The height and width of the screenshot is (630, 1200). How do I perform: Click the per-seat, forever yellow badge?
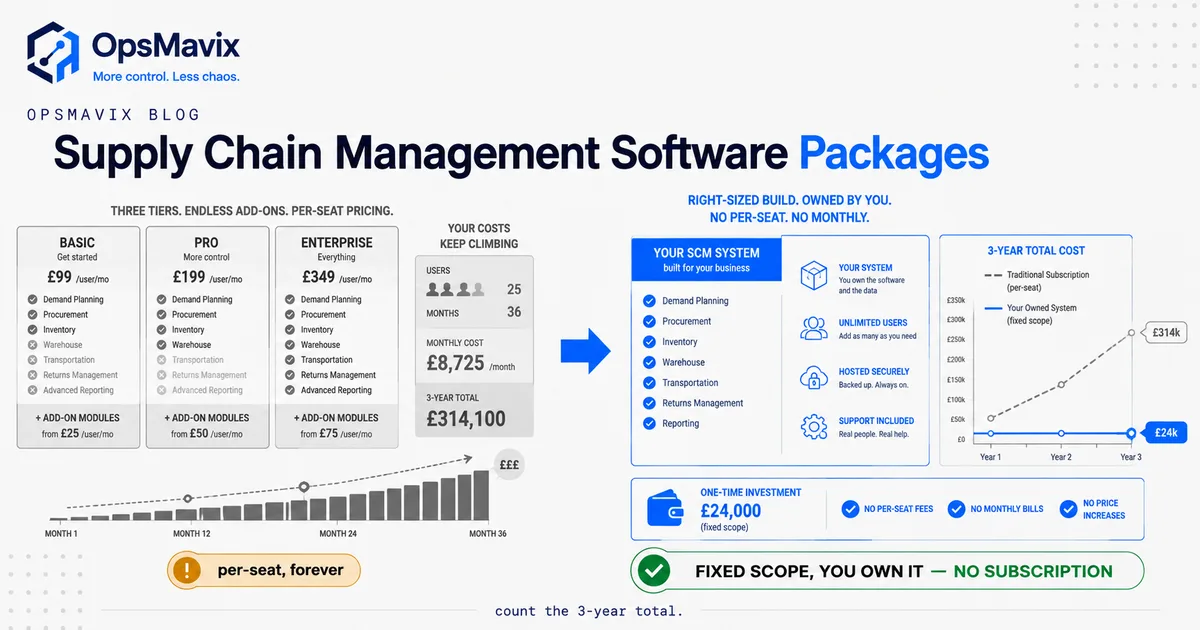(264, 571)
